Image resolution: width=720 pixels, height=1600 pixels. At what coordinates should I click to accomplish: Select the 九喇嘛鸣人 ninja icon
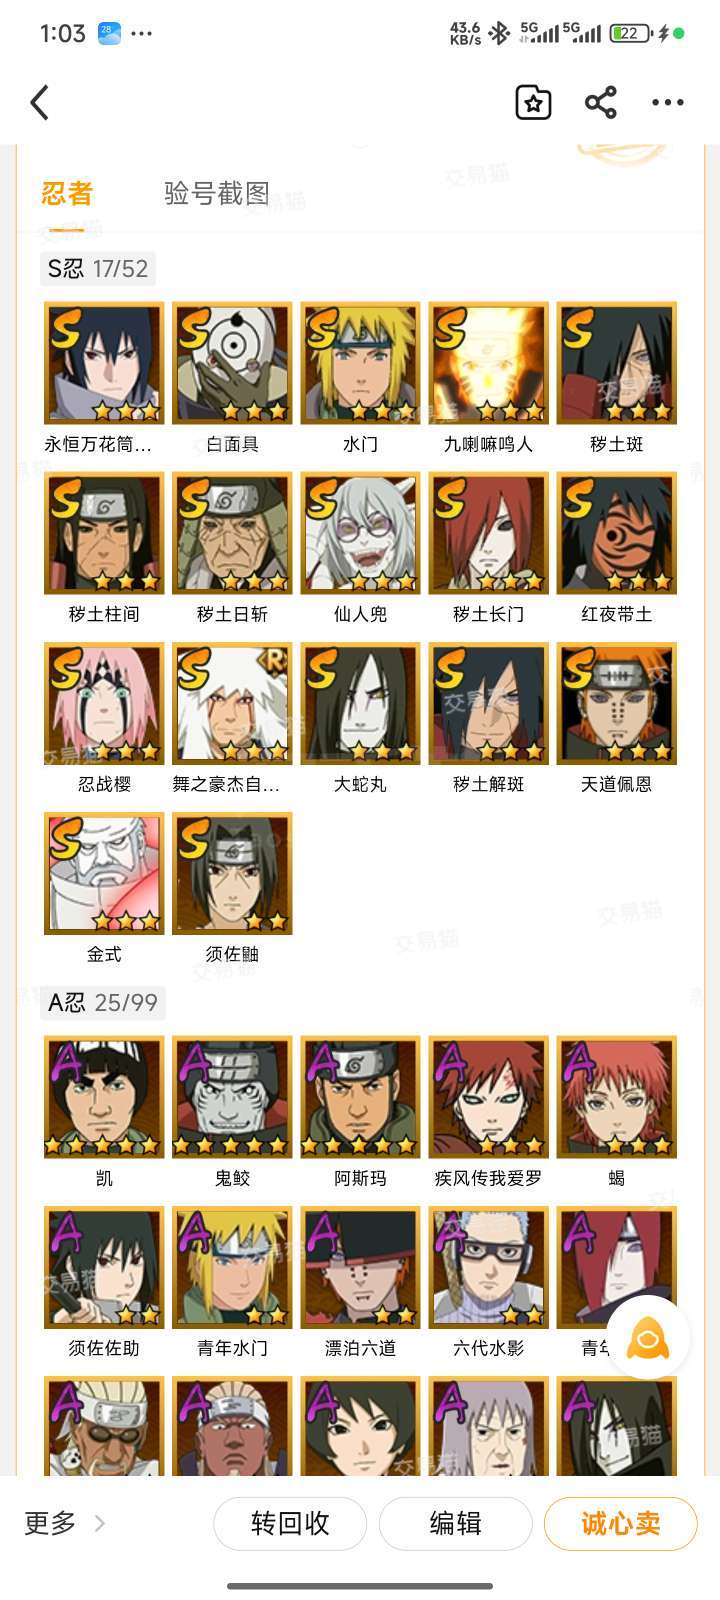point(488,363)
